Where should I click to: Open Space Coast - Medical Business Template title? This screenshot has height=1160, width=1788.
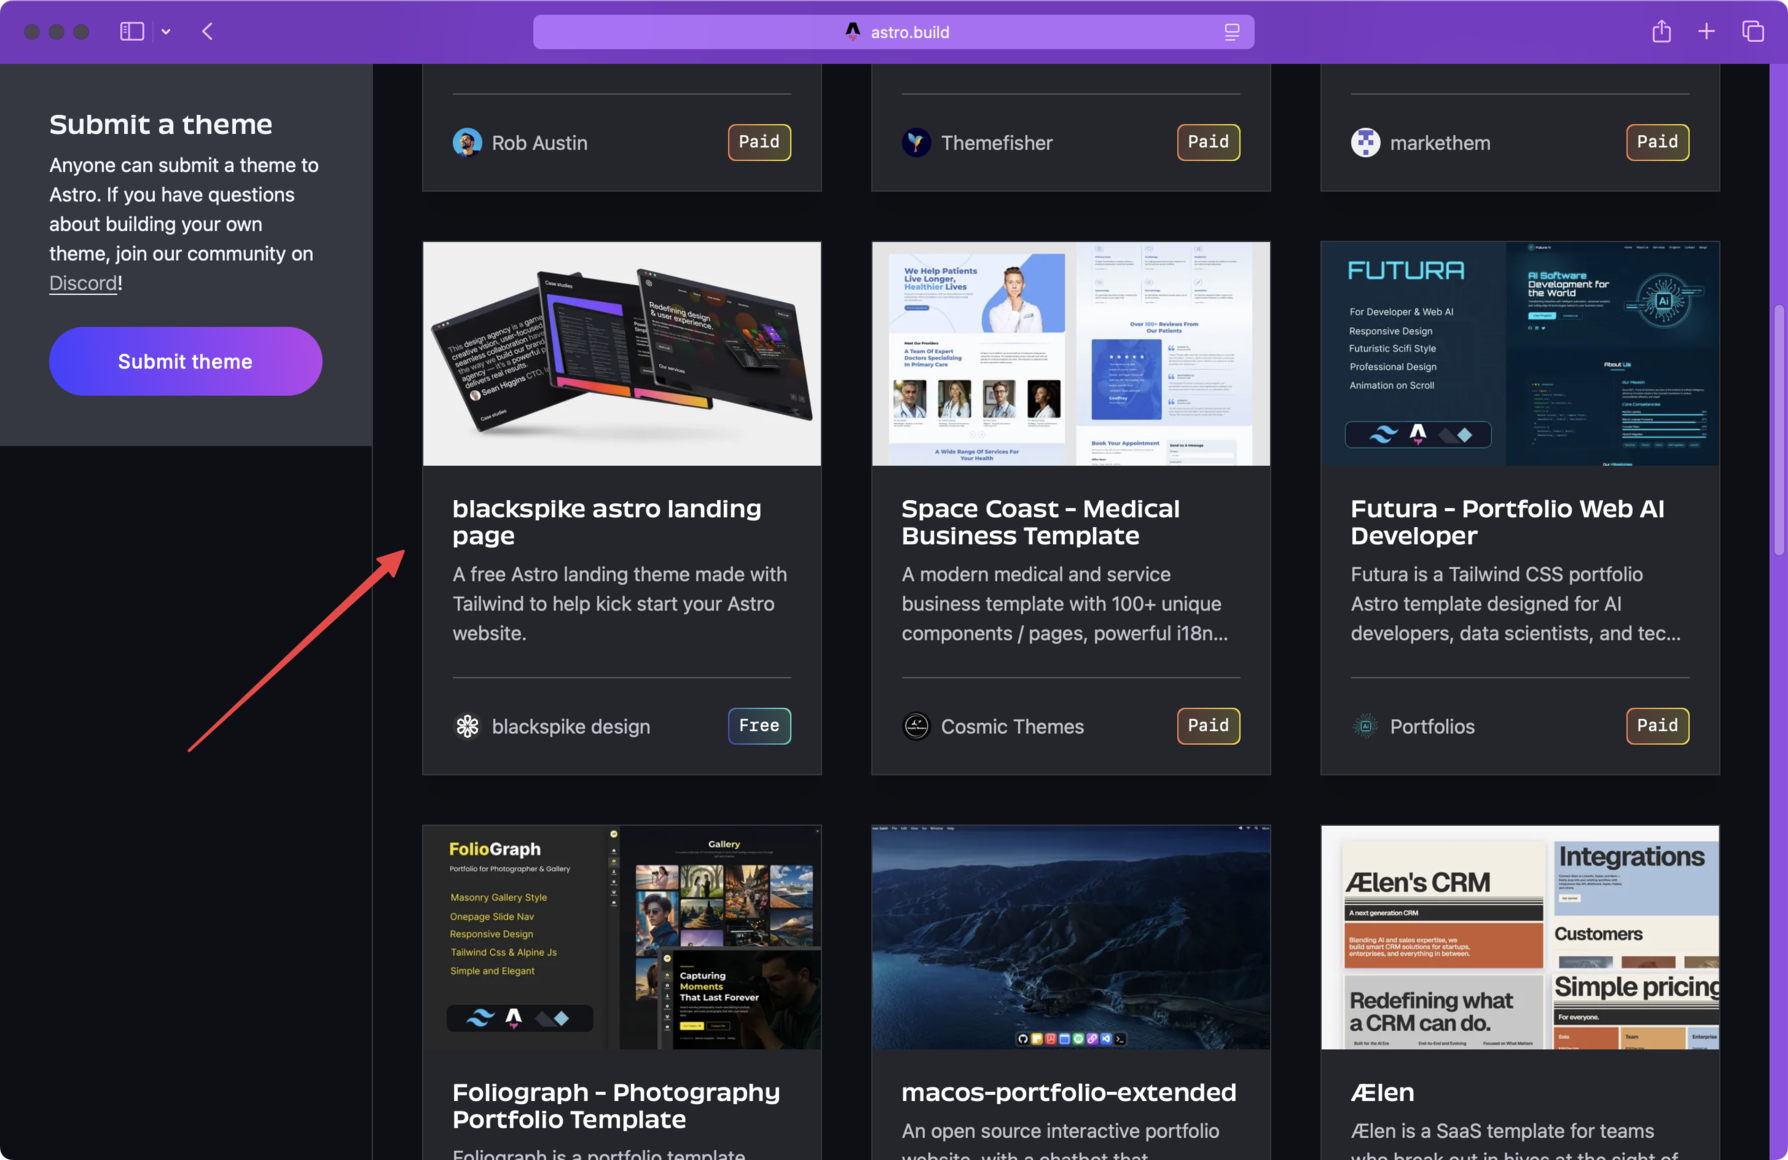(1041, 522)
